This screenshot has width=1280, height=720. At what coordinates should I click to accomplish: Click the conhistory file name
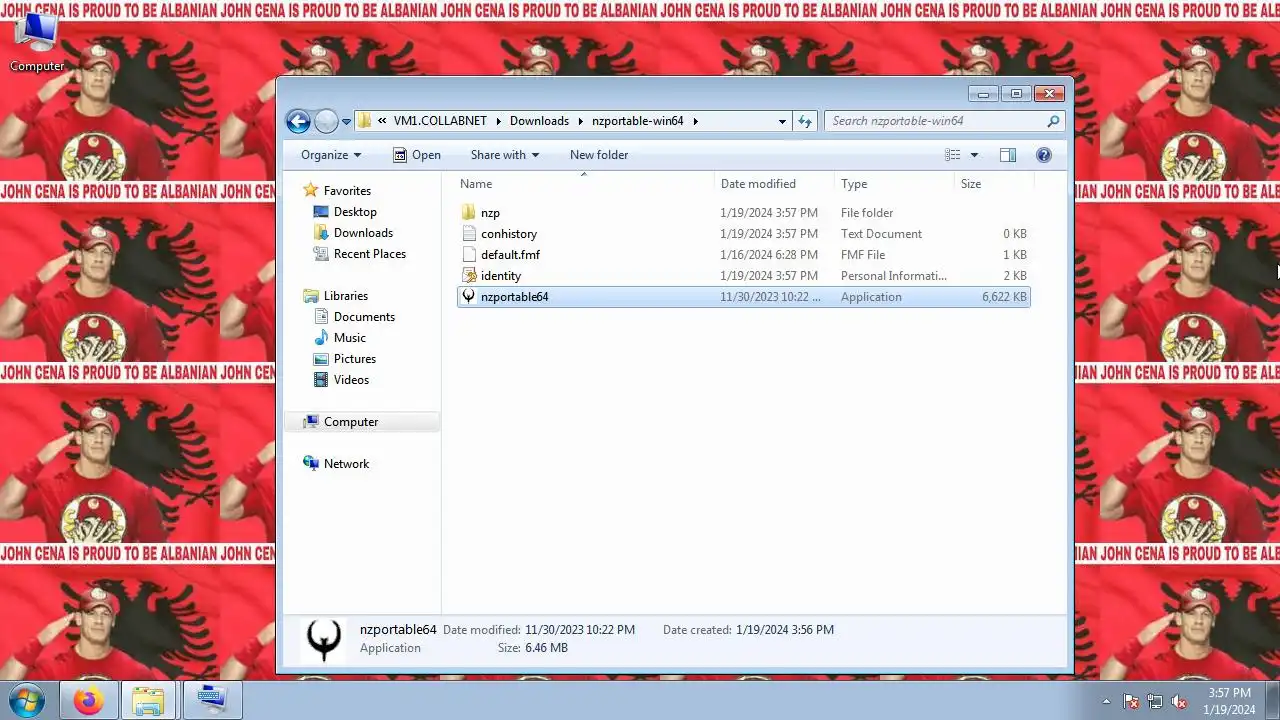[x=509, y=234]
